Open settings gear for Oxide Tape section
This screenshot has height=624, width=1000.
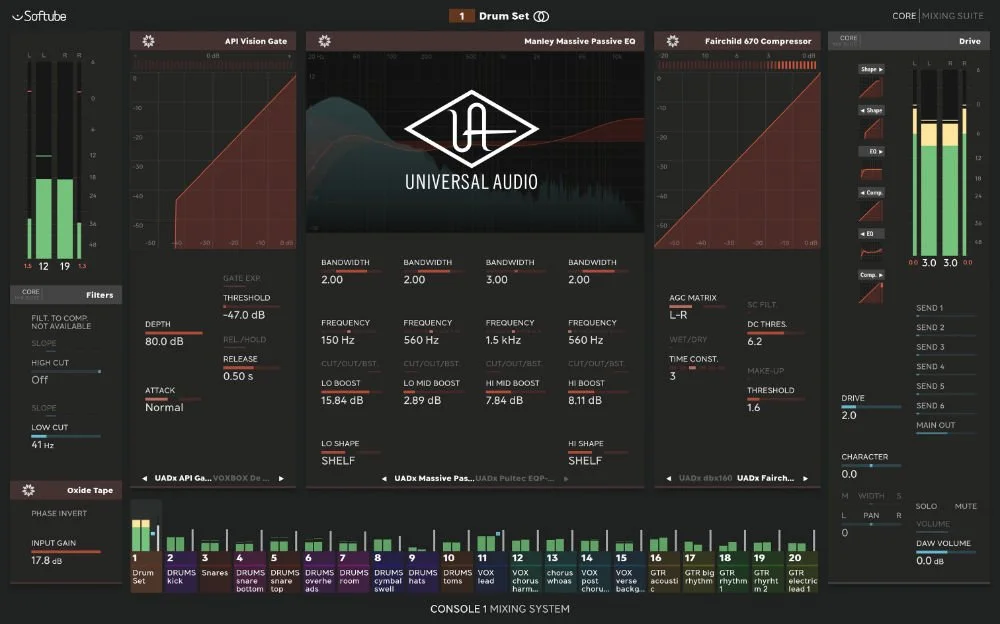[x=29, y=490]
